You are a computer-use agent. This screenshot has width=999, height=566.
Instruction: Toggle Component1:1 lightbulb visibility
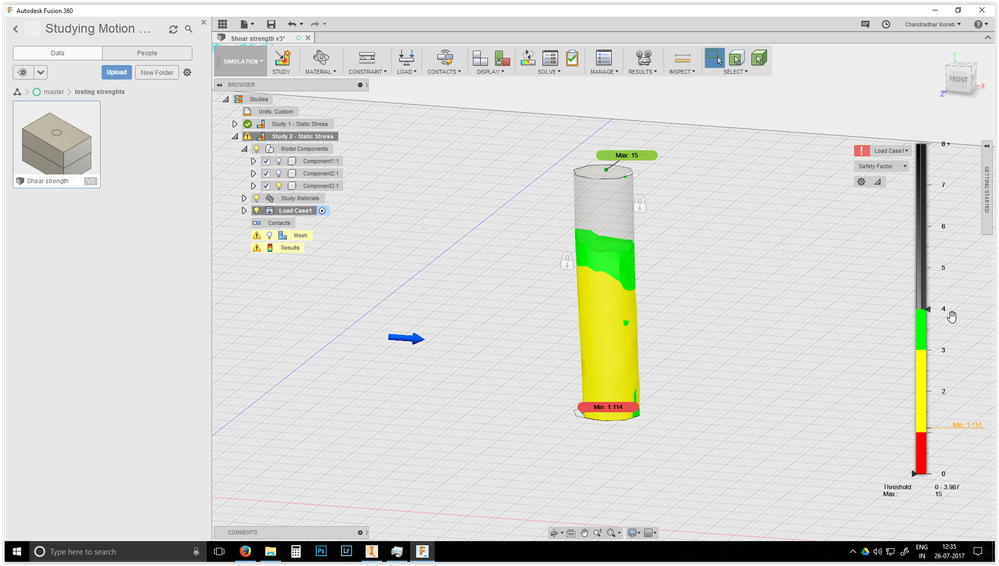pyautogui.click(x=278, y=161)
